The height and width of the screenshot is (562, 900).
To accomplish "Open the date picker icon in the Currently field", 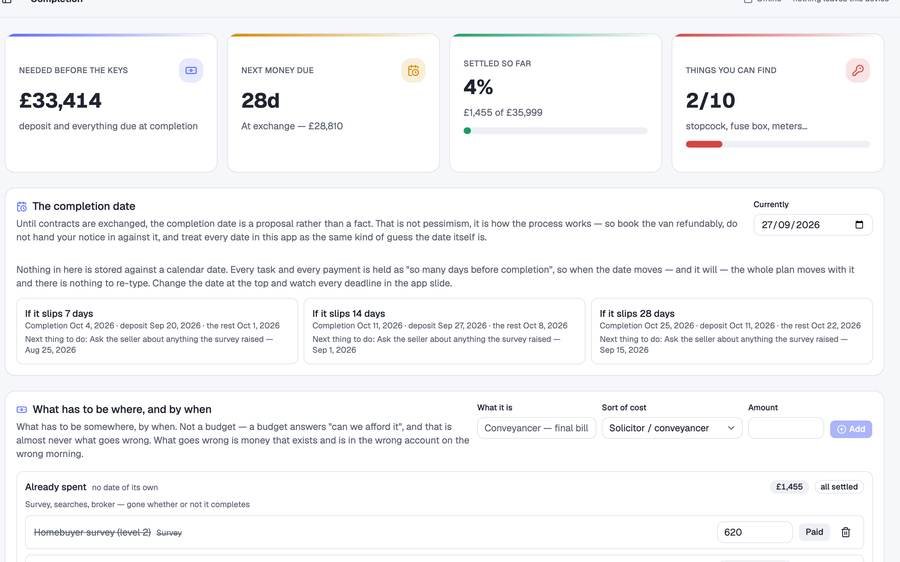I will click(859, 224).
